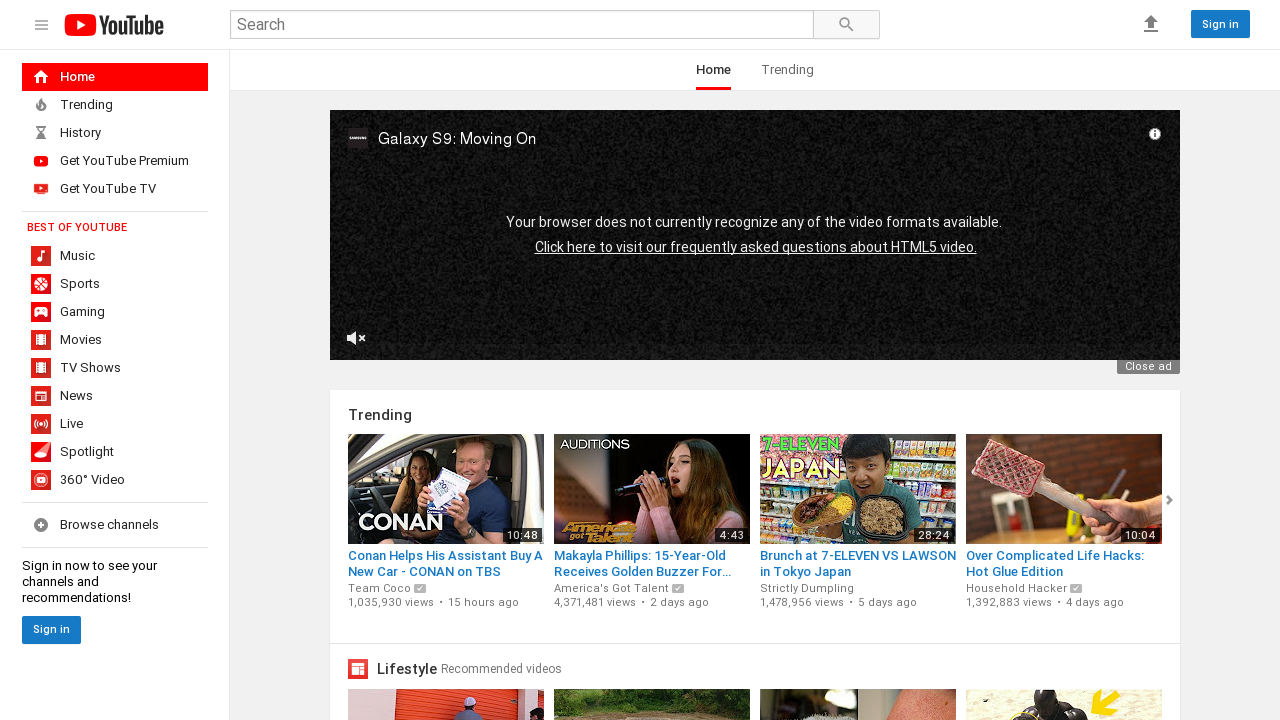This screenshot has height=720, width=1280.
Task: Click BEST OF YOUTUBE header
Action: point(77,228)
